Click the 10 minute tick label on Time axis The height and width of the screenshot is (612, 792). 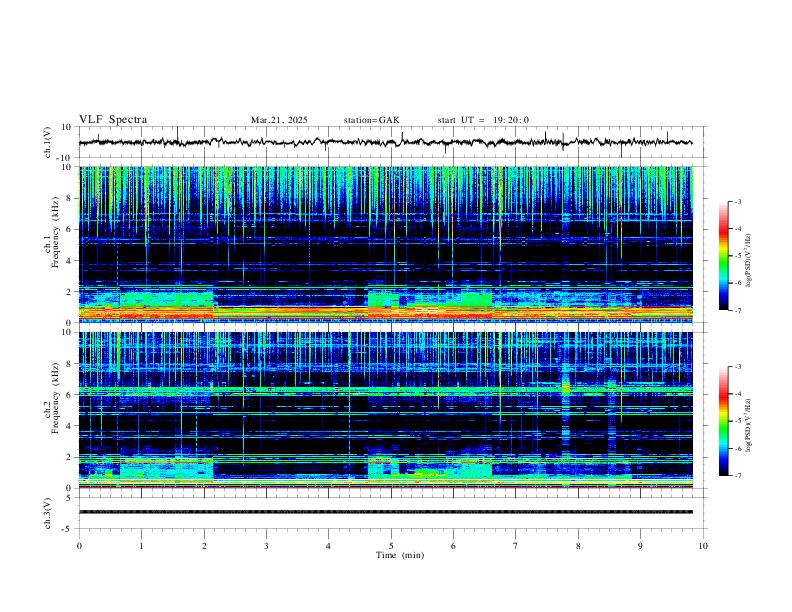(703, 546)
